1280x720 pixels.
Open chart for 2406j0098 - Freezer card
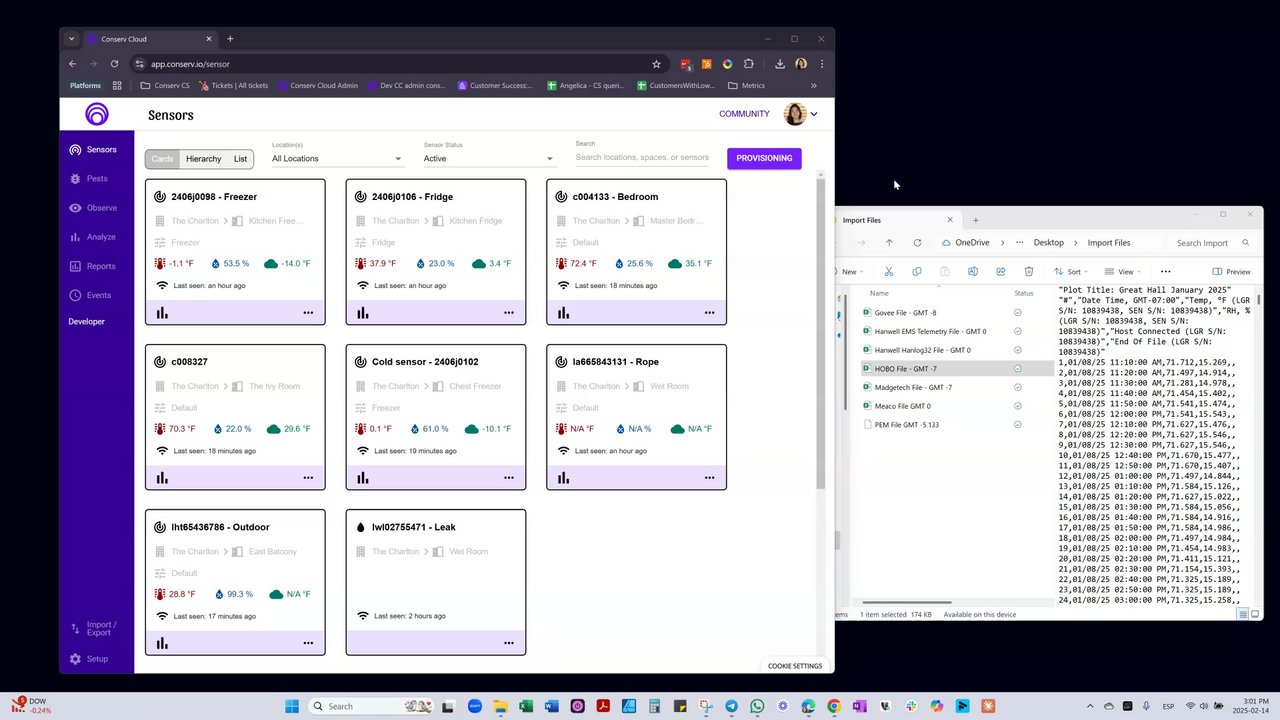coord(162,313)
